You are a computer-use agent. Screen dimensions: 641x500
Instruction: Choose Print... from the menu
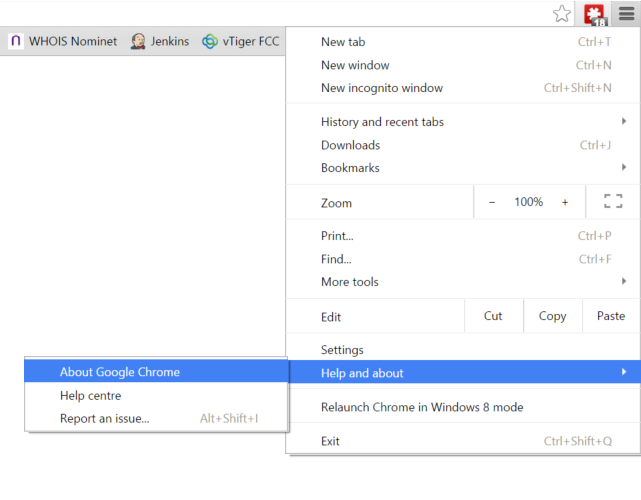click(x=463, y=236)
